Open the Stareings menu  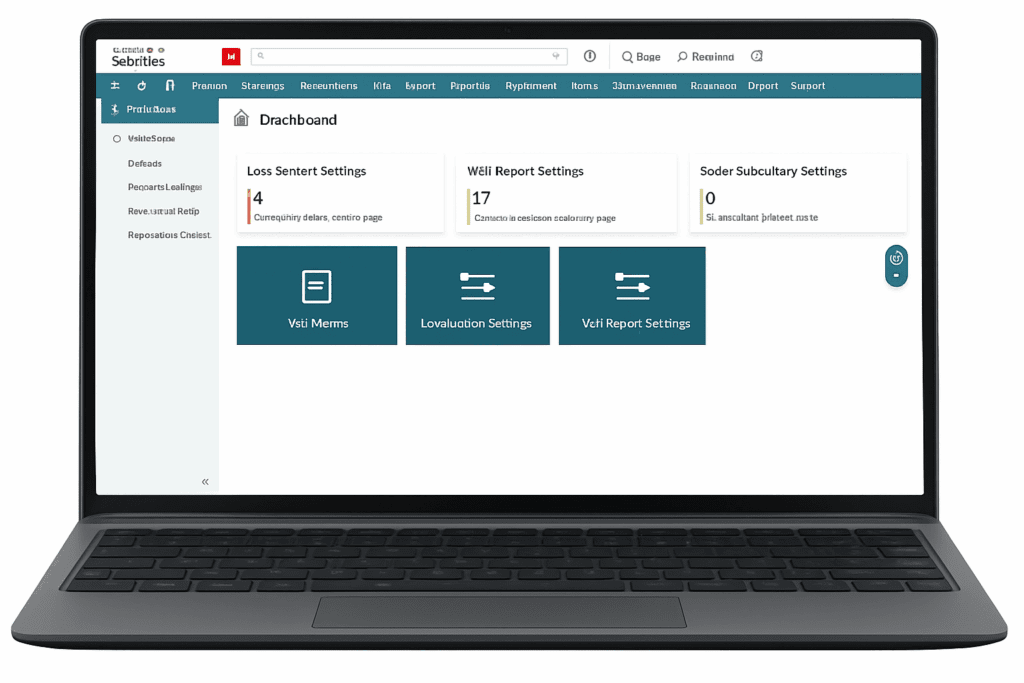263,86
